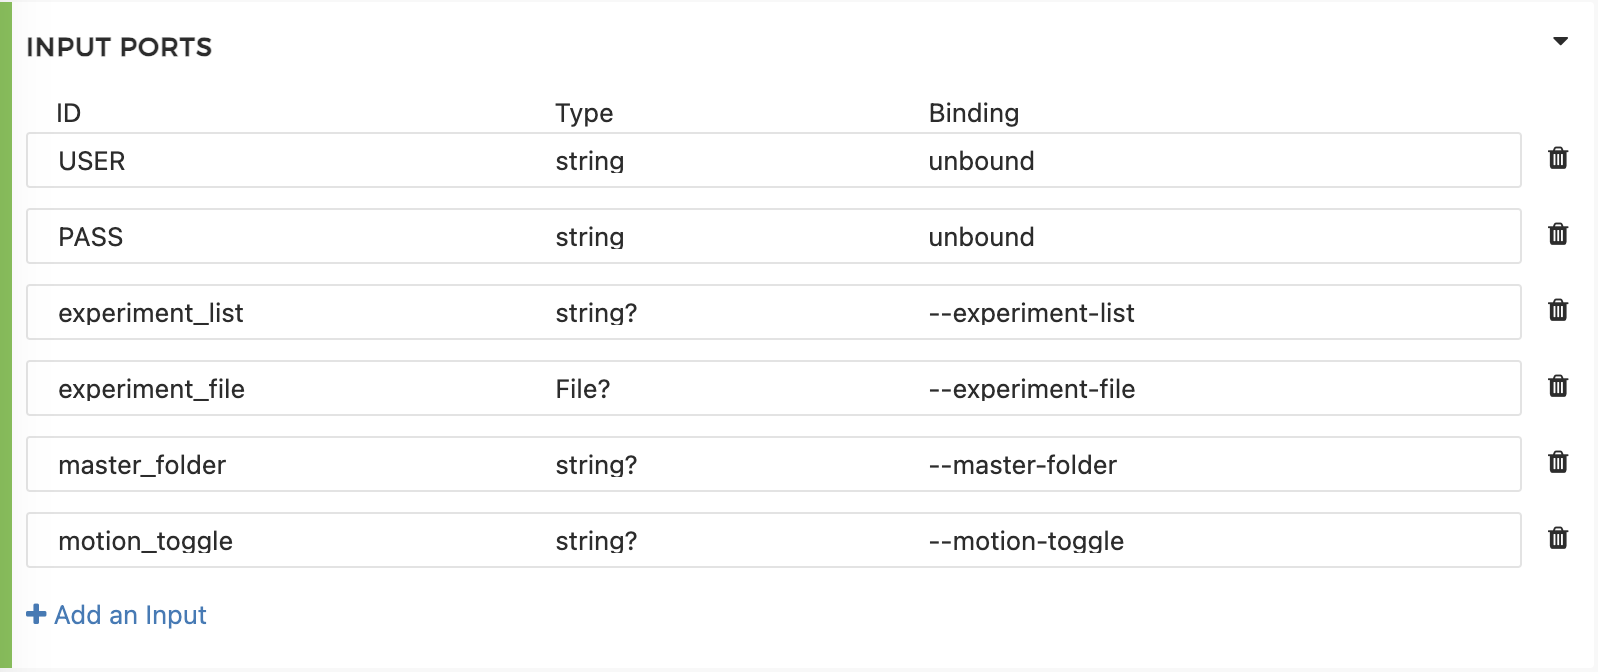Open the experiment_file type File? value

point(583,389)
